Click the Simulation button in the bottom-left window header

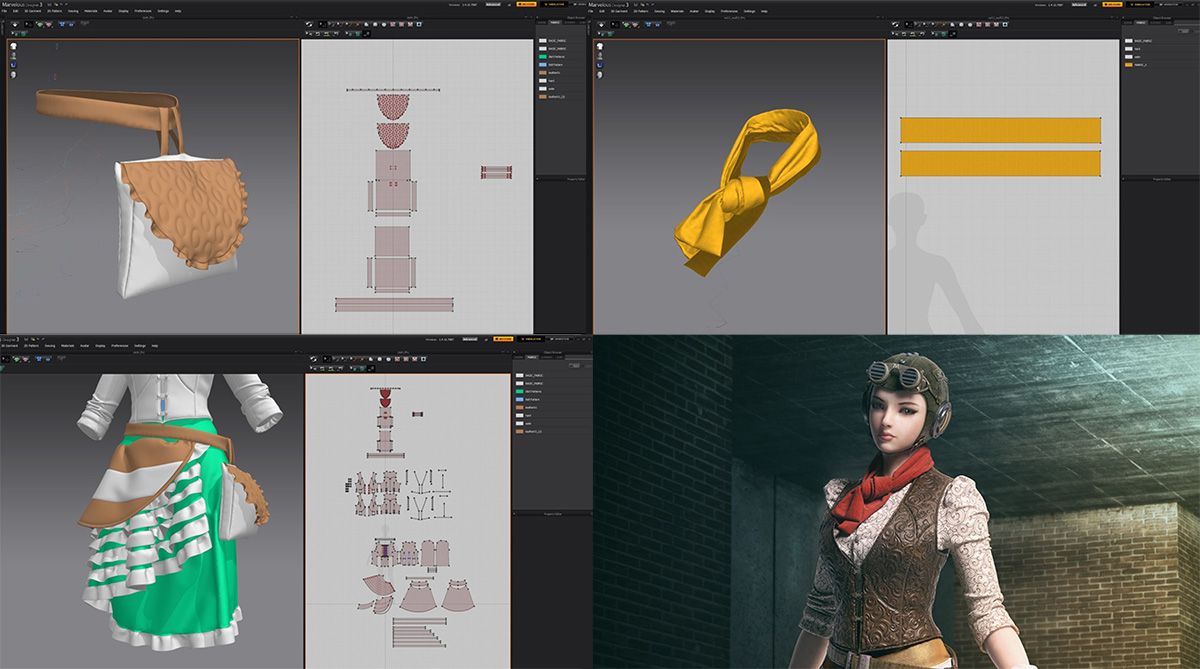tap(531, 339)
